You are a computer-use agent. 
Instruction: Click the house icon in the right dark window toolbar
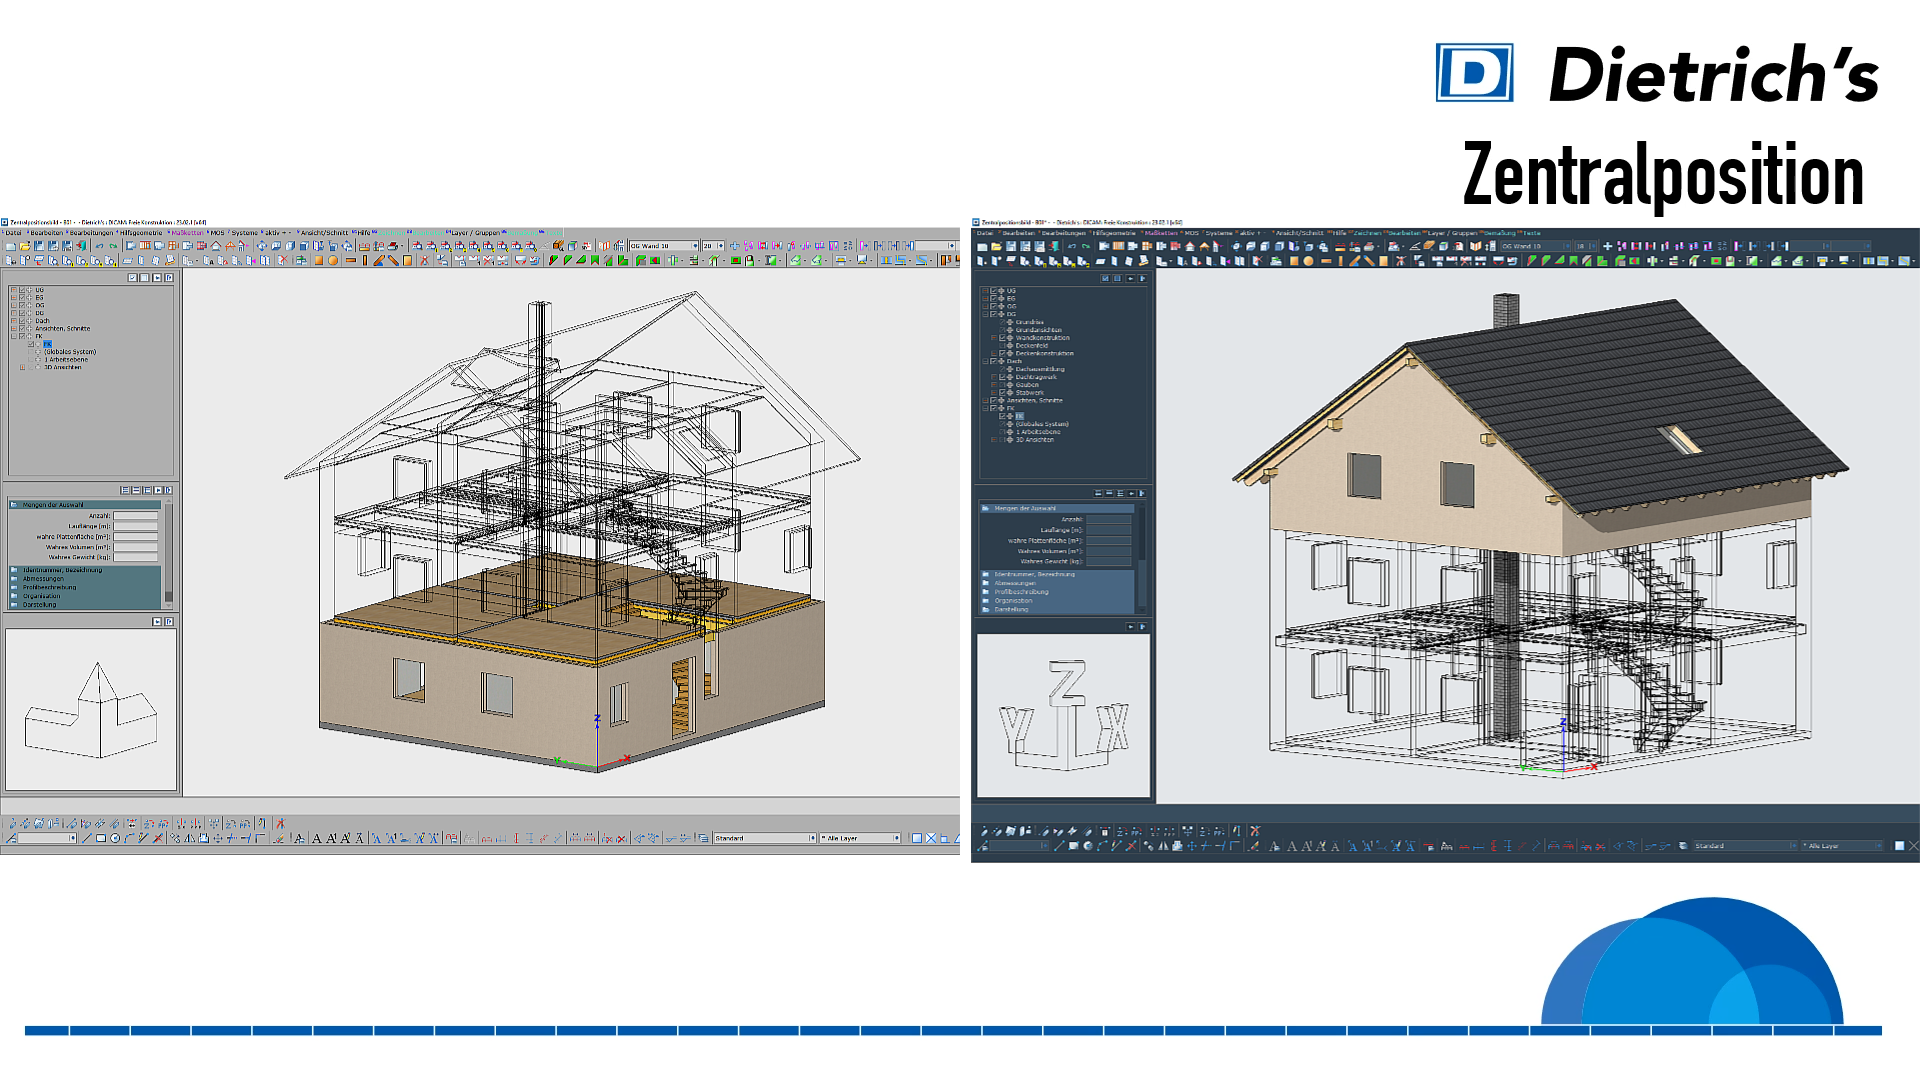1190,246
